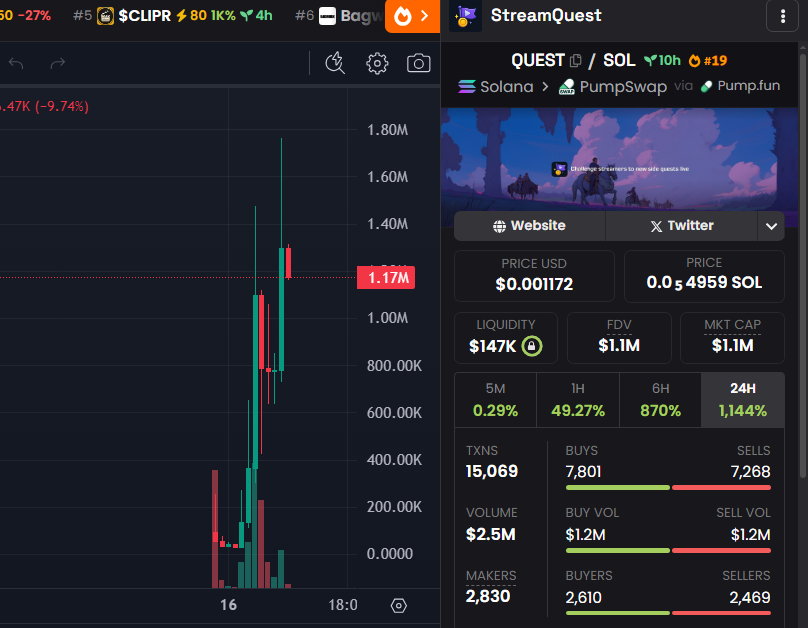Undo the last chart action
This screenshot has width=808, height=628.
(16, 63)
